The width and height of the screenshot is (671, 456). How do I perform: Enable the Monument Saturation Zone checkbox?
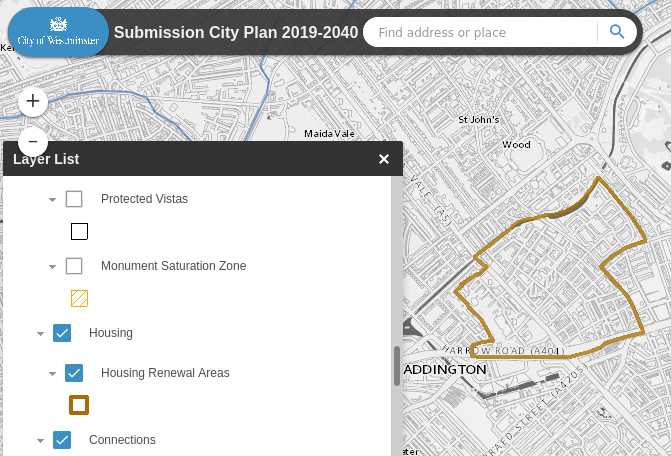(74, 266)
